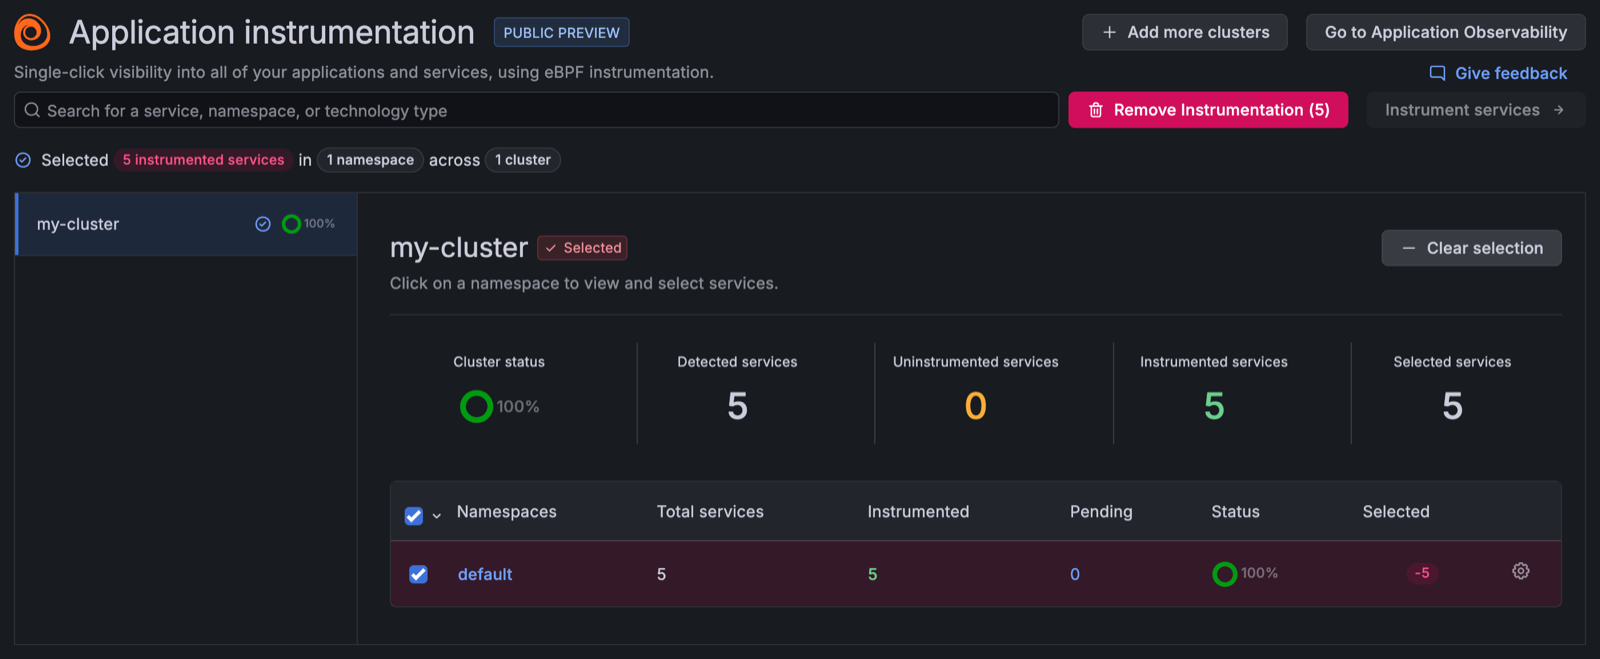Click the check-circle icon next to Selected summary
This screenshot has width=1600, height=659.
click(x=23, y=160)
